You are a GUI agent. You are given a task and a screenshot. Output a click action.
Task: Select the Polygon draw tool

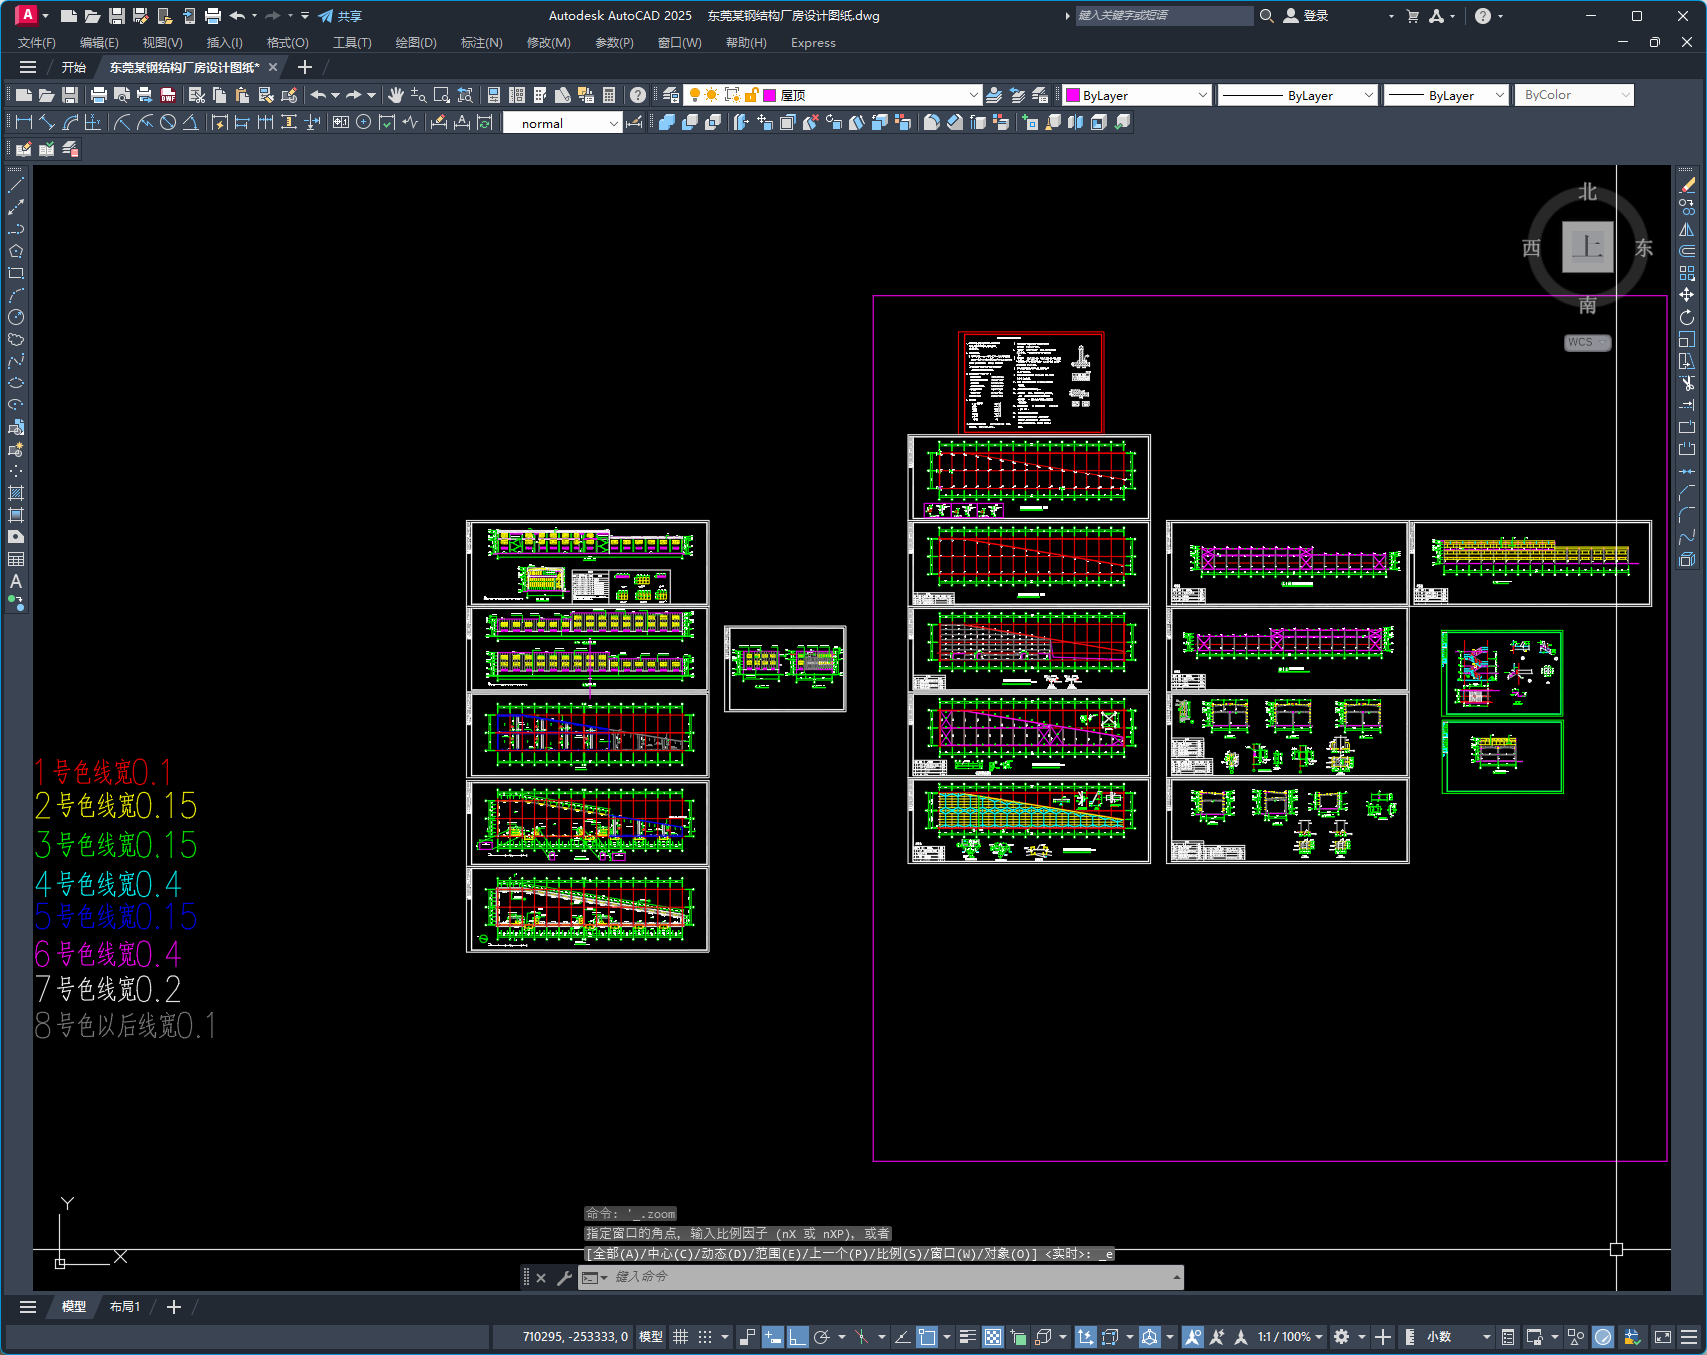click(16, 251)
